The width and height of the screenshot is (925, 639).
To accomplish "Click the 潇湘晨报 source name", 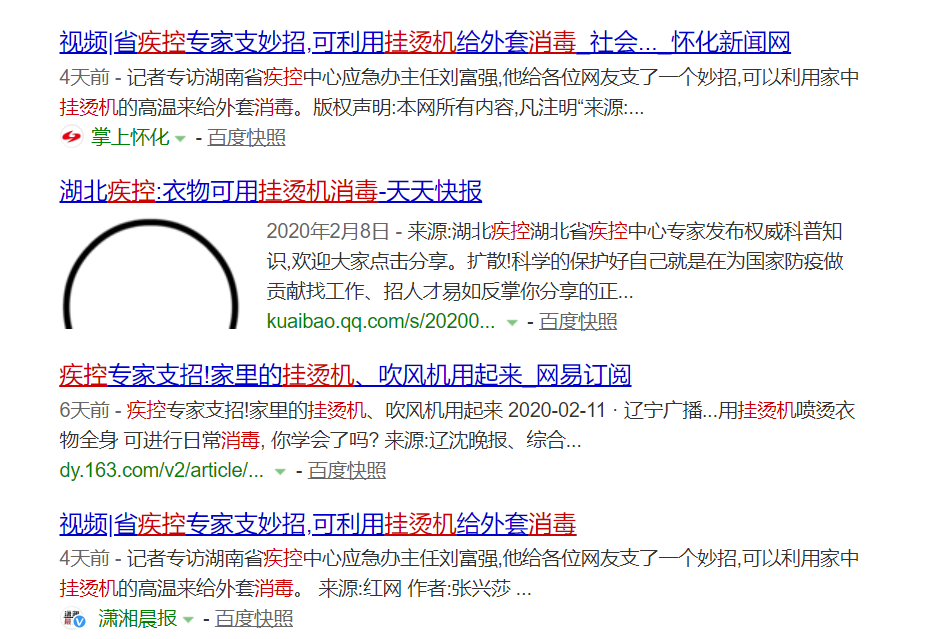I will (x=137, y=619).
